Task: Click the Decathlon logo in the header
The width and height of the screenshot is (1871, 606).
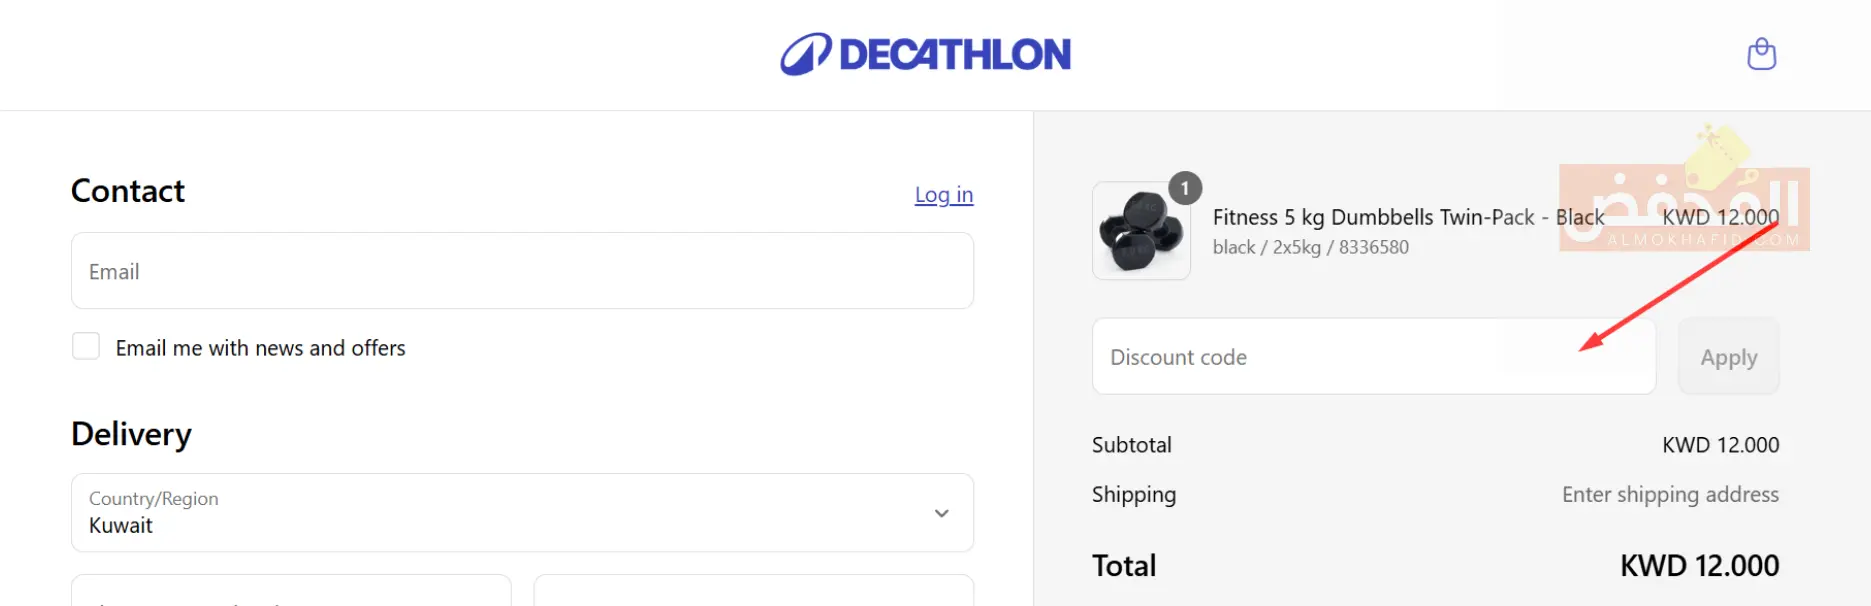Action: pos(925,54)
